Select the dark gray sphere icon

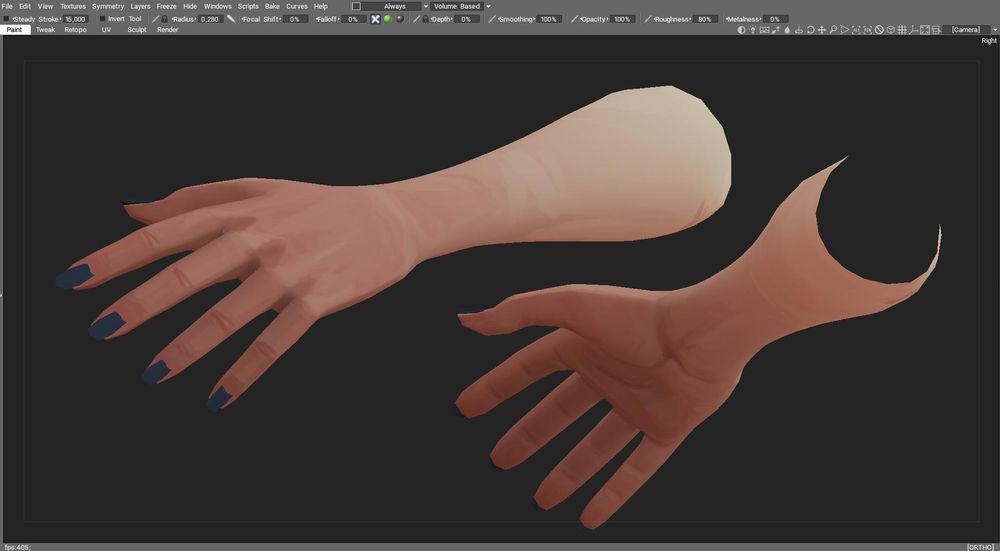click(x=399, y=18)
